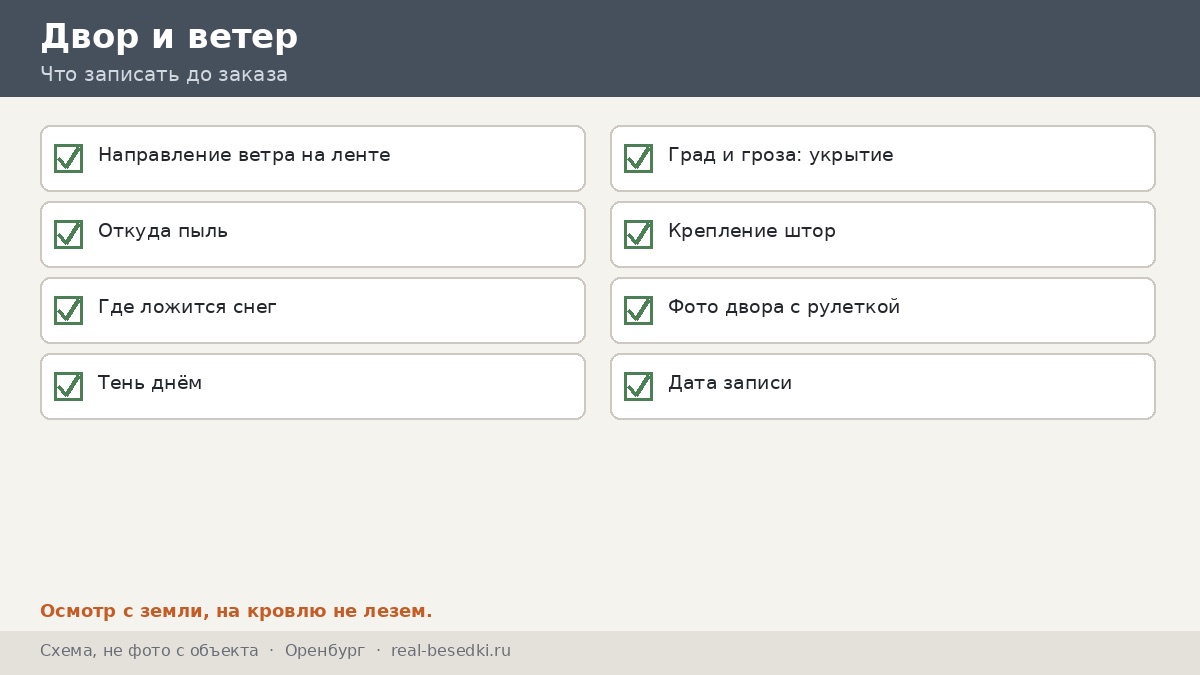1200x675 pixels.
Task: Click the 'Двор и ветер' heading
Action: [169, 37]
